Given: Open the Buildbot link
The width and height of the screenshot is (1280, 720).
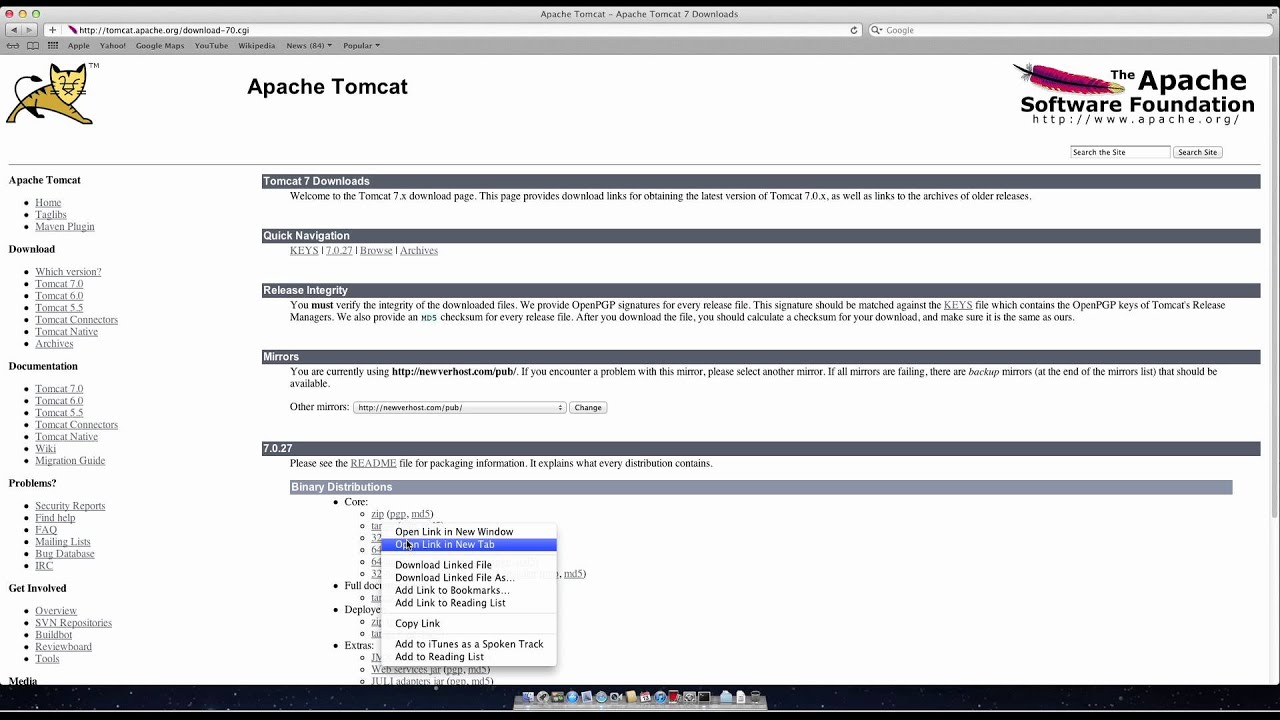Looking at the screenshot, I should coord(53,635).
